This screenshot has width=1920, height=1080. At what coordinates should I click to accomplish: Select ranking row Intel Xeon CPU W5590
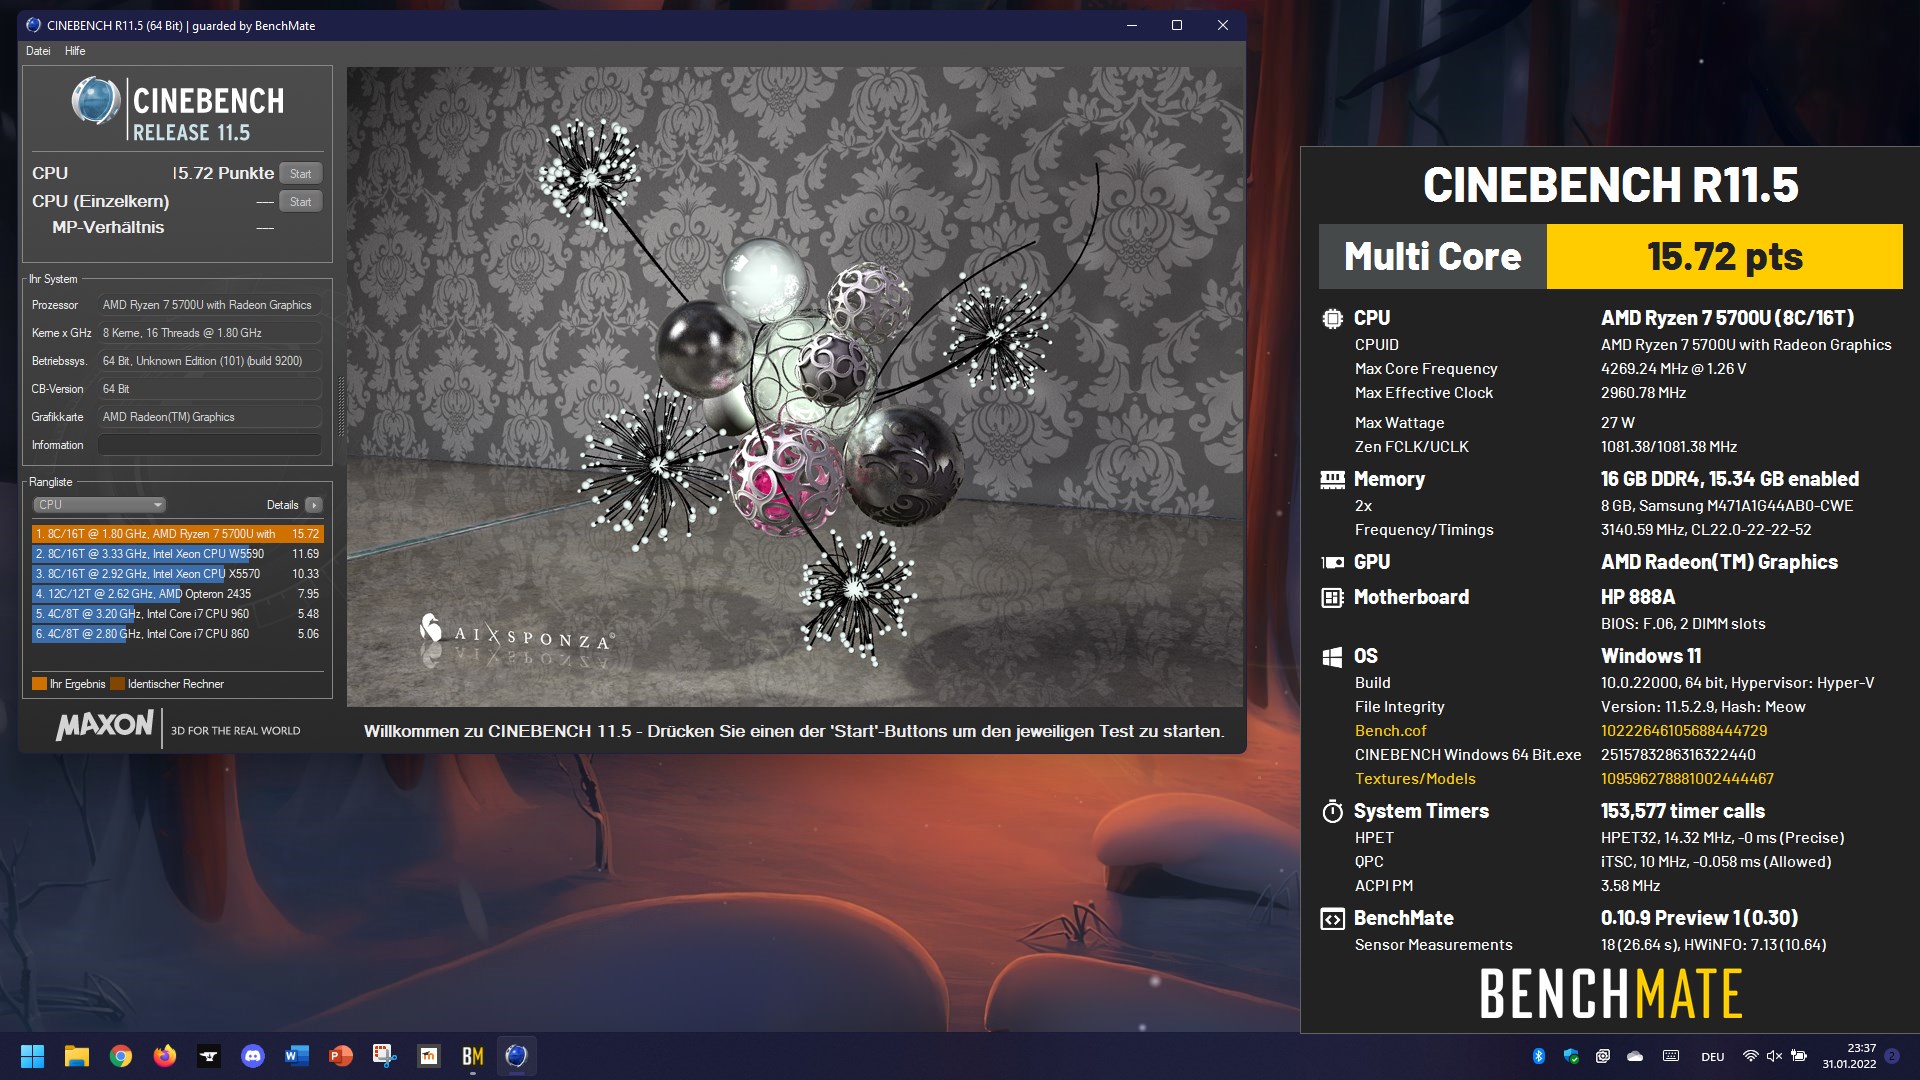pos(177,554)
